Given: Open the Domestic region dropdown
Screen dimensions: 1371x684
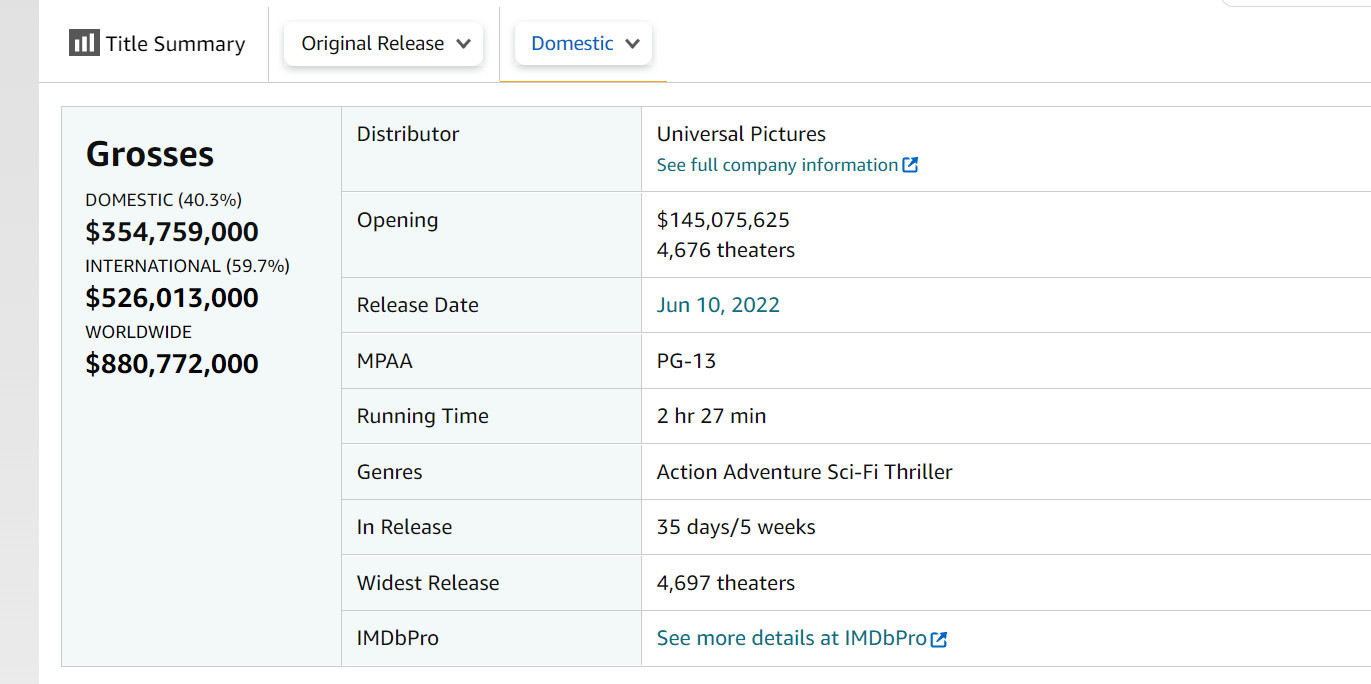Looking at the screenshot, I should pyautogui.click(x=583, y=44).
